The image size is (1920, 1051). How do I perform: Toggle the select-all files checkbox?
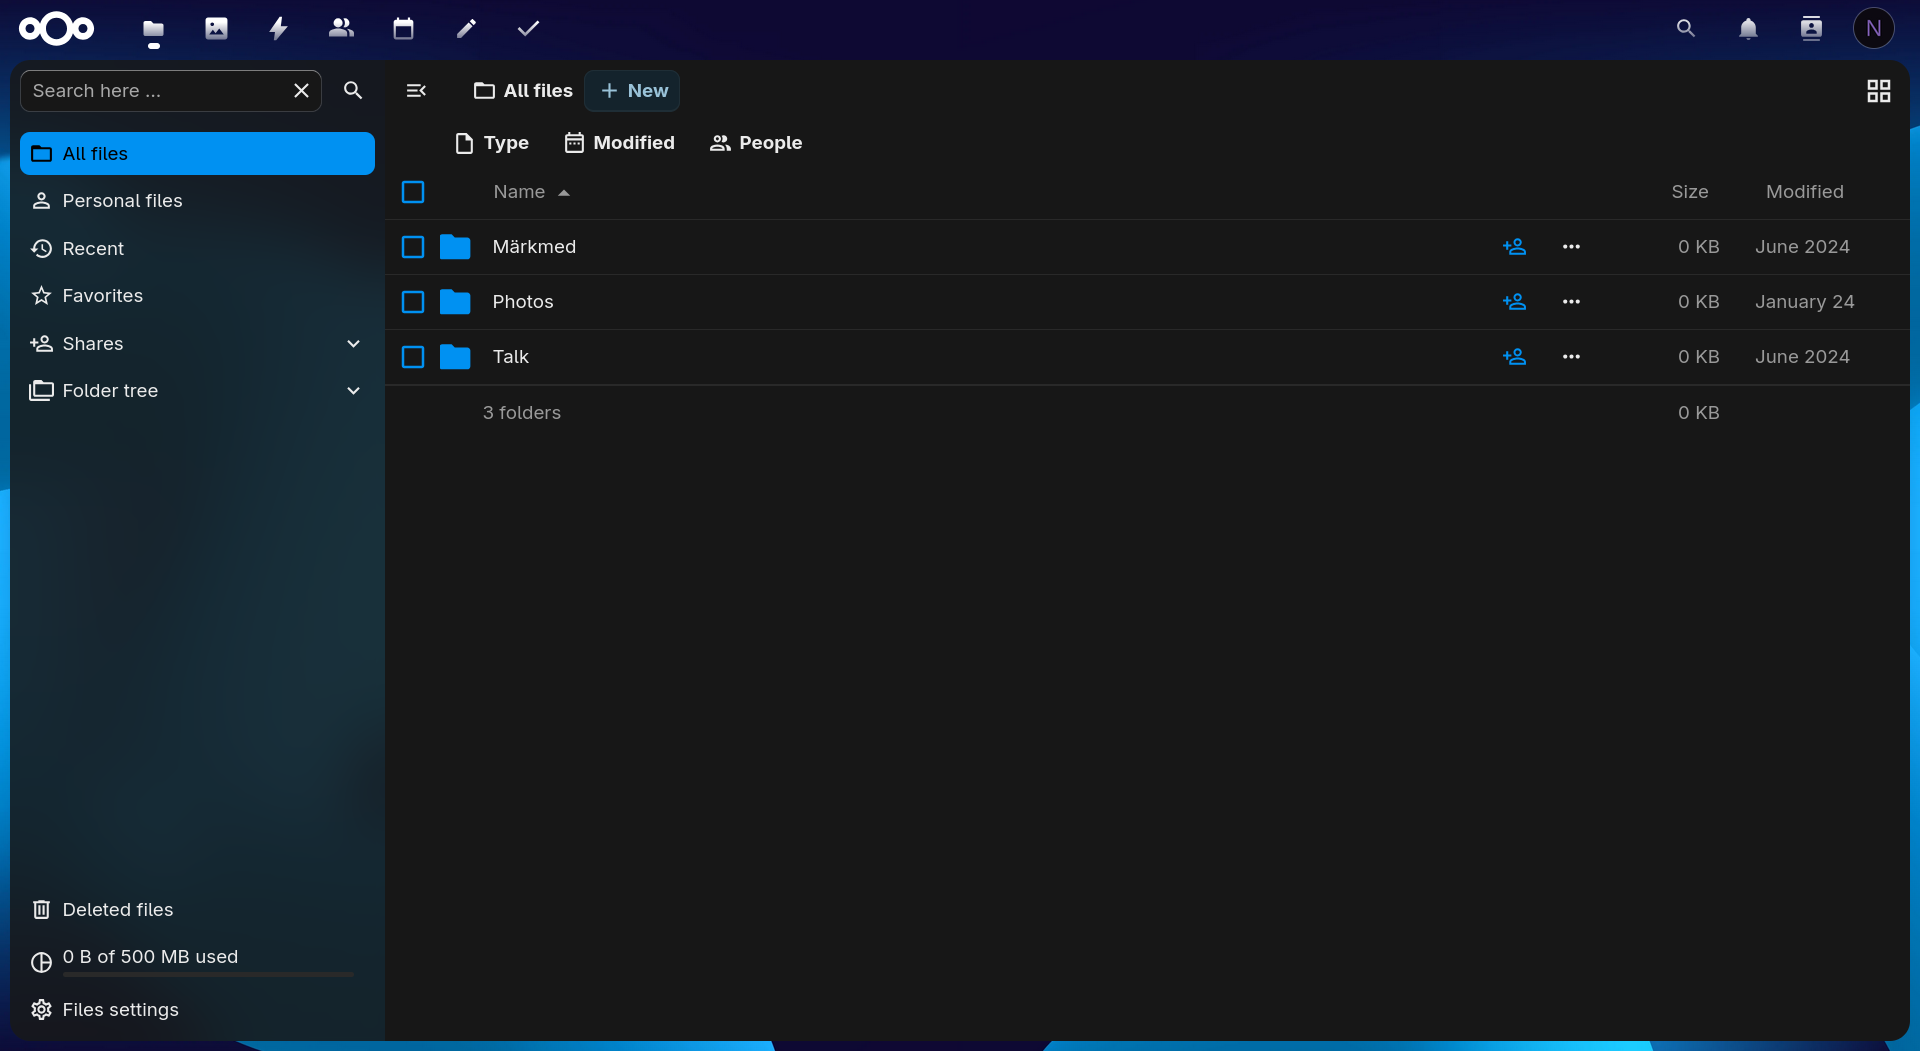413,192
